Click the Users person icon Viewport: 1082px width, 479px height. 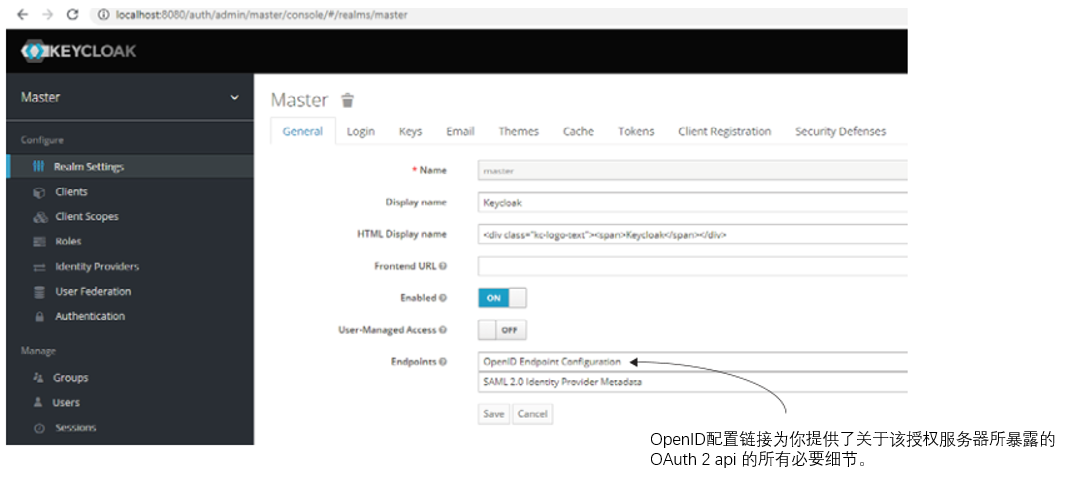pyautogui.click(x=39, y=403)
